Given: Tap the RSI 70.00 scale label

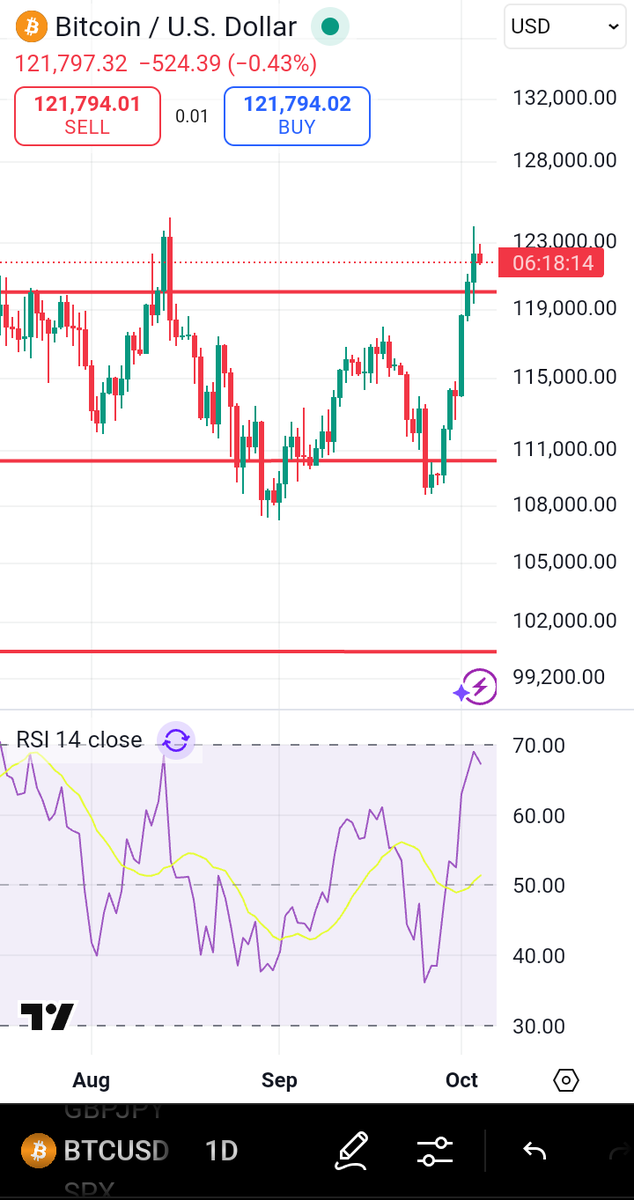Looking at the screenshot, I should 539,746.
